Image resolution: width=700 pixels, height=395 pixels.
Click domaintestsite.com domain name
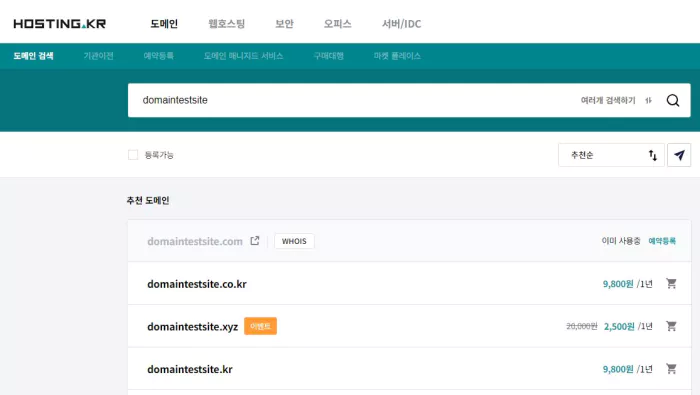pyautogui.click(x=195, y=241)
